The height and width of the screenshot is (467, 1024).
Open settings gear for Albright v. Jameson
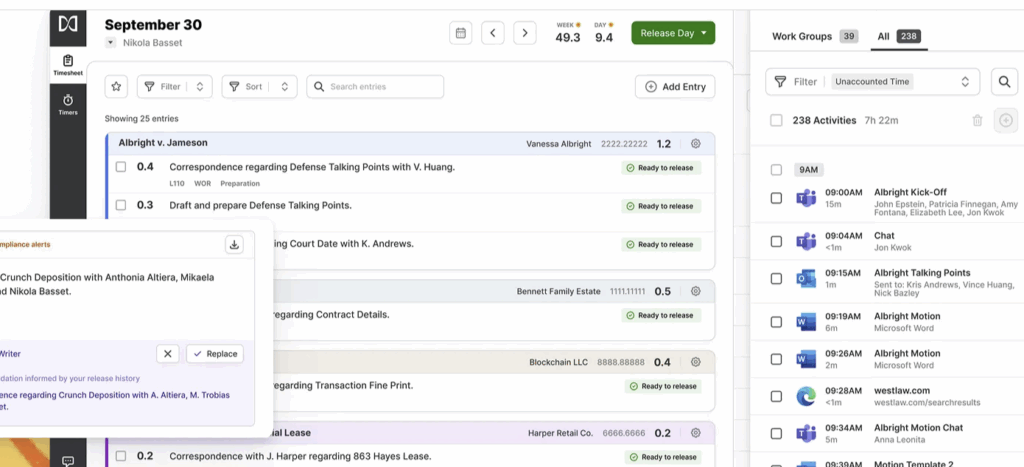[x=696, y=144]
